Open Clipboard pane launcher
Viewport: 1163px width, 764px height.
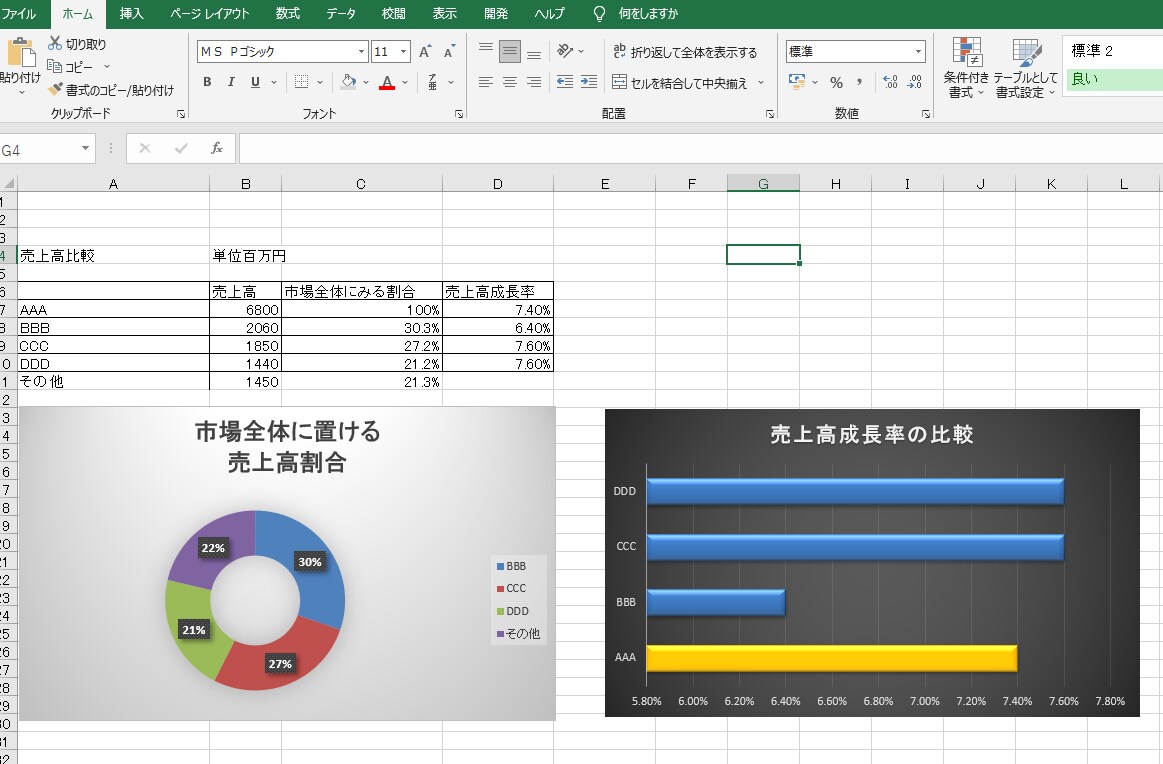pos(181,113)
